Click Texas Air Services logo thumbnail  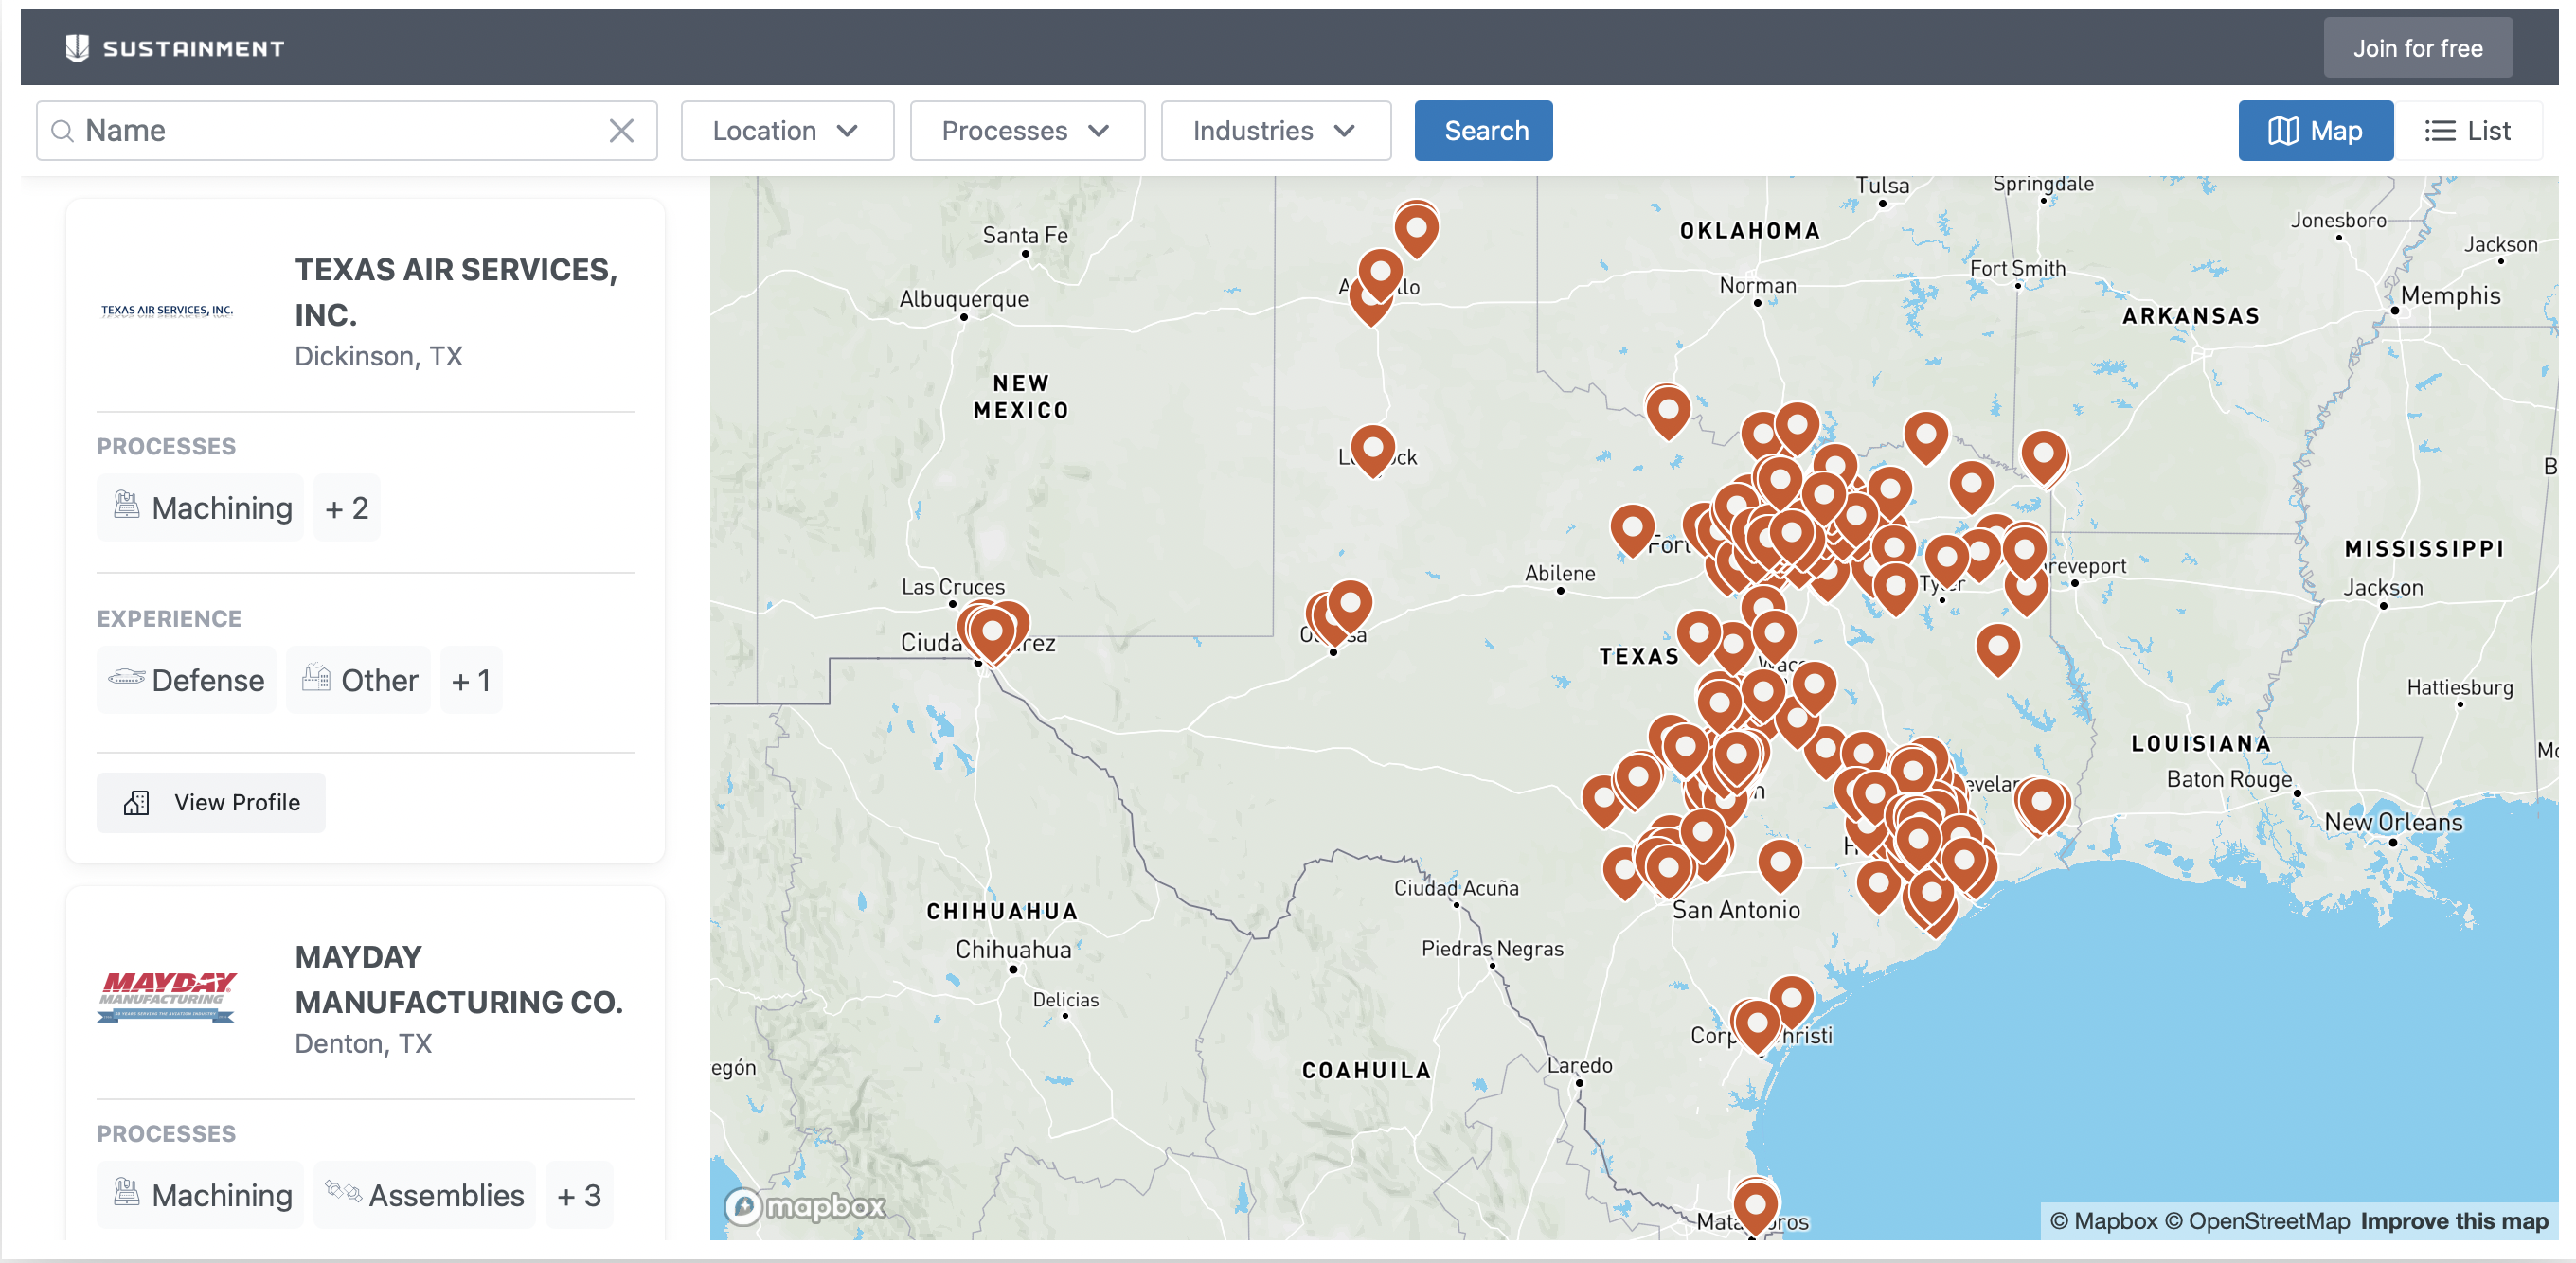[167, 310]
